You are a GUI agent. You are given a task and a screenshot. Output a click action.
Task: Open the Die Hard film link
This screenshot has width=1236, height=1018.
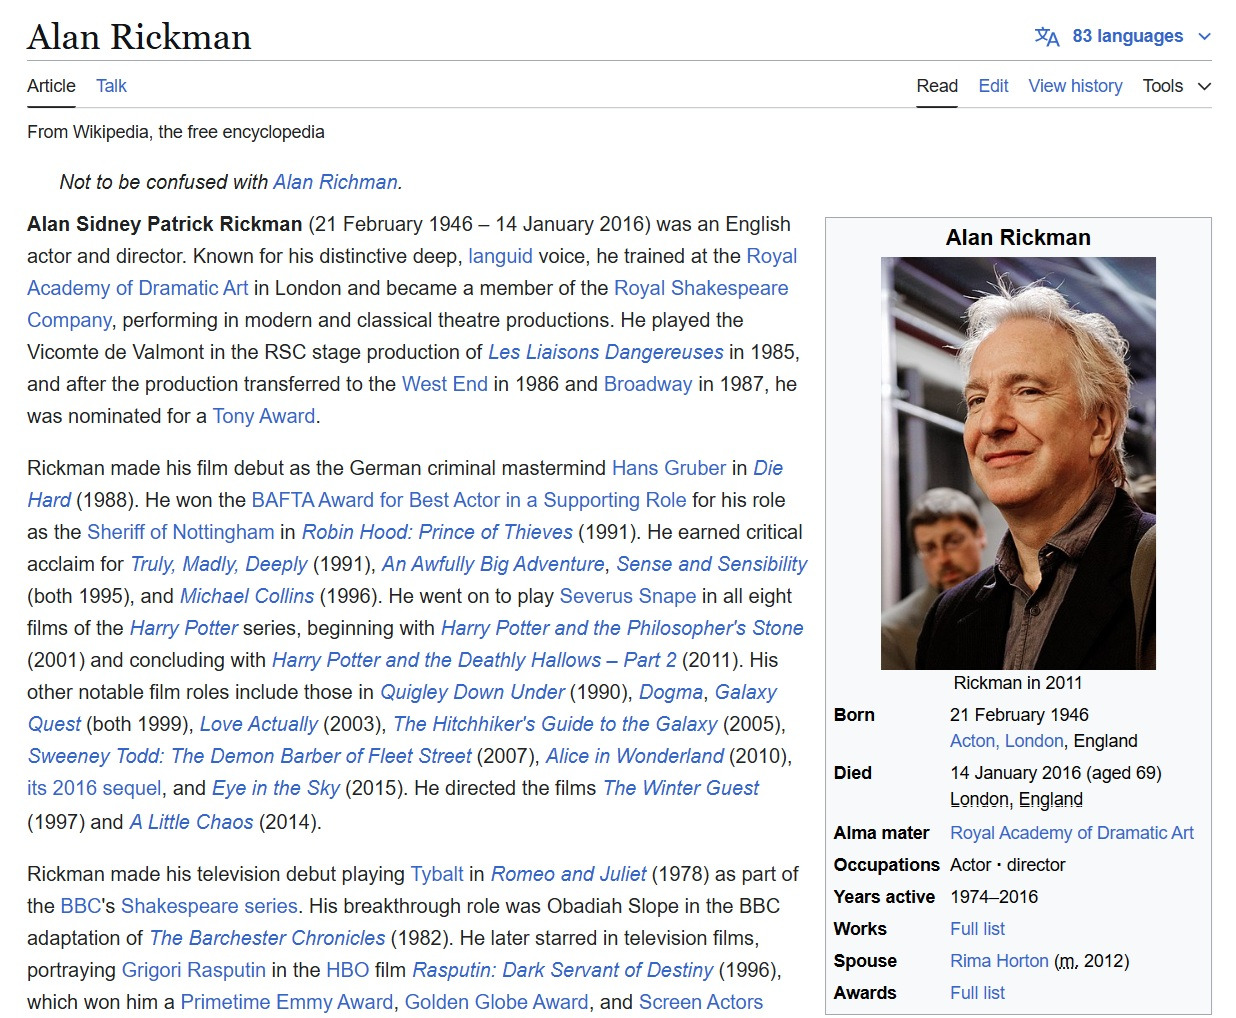click(49, 500)
